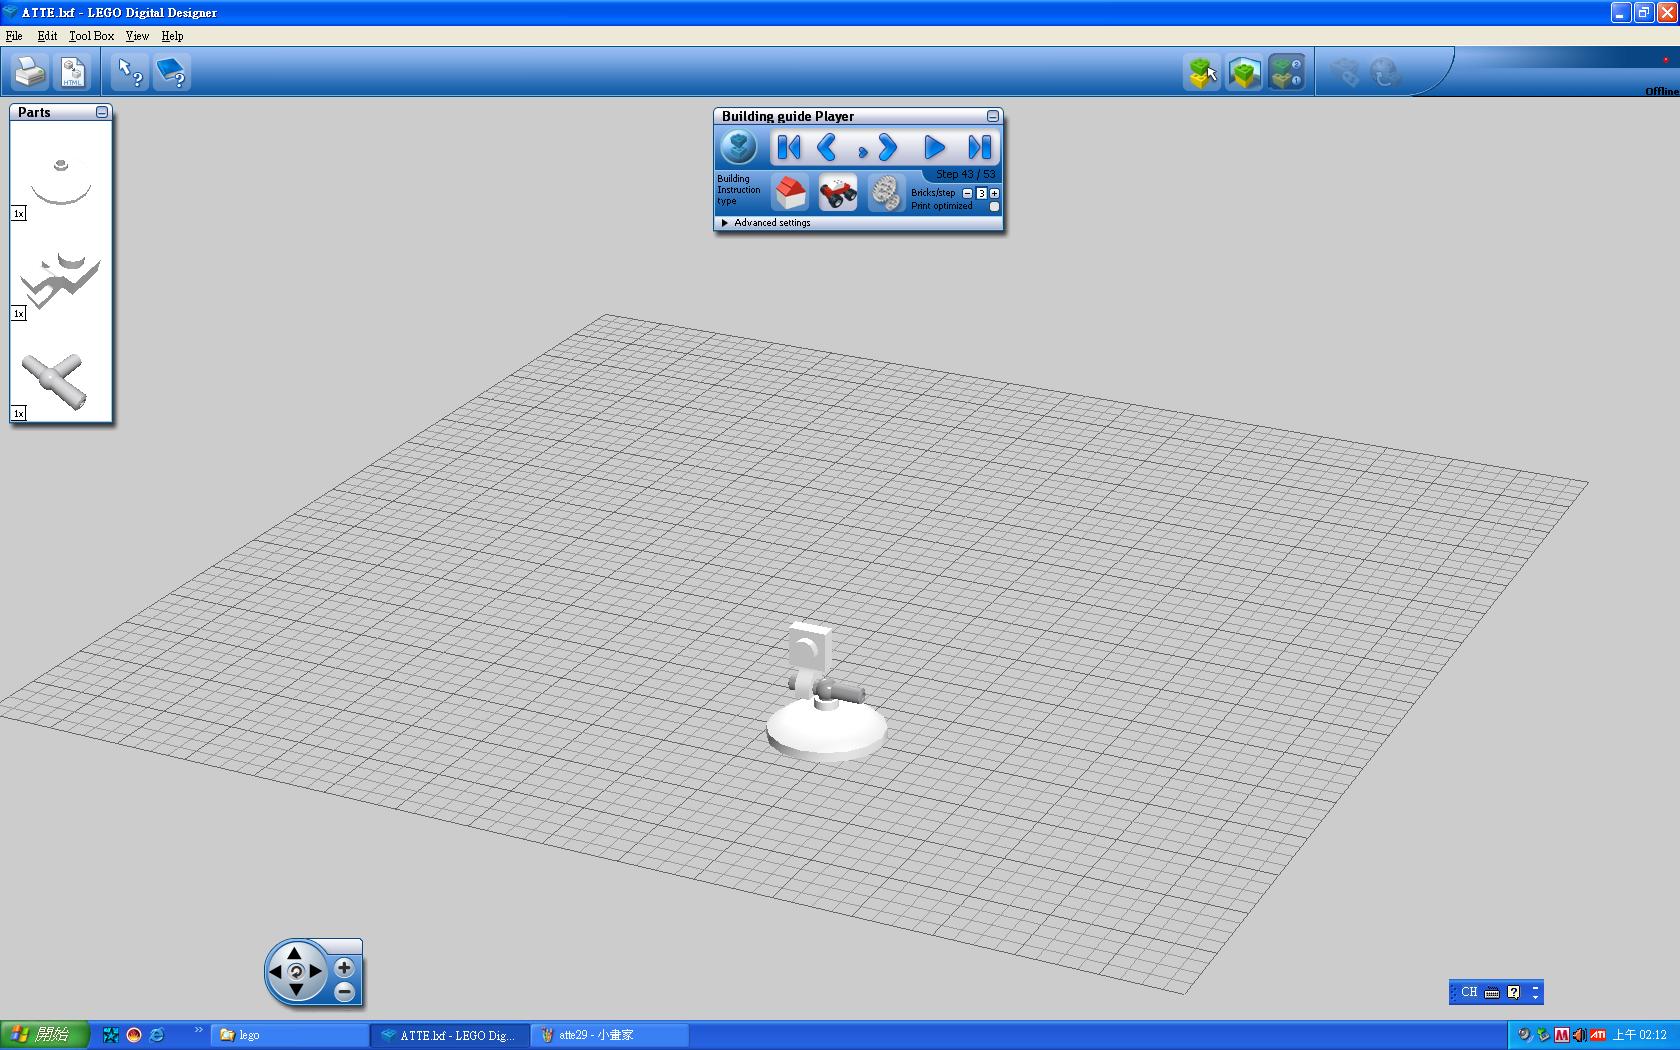Select Building guide mode icon

coord(1286,72)
